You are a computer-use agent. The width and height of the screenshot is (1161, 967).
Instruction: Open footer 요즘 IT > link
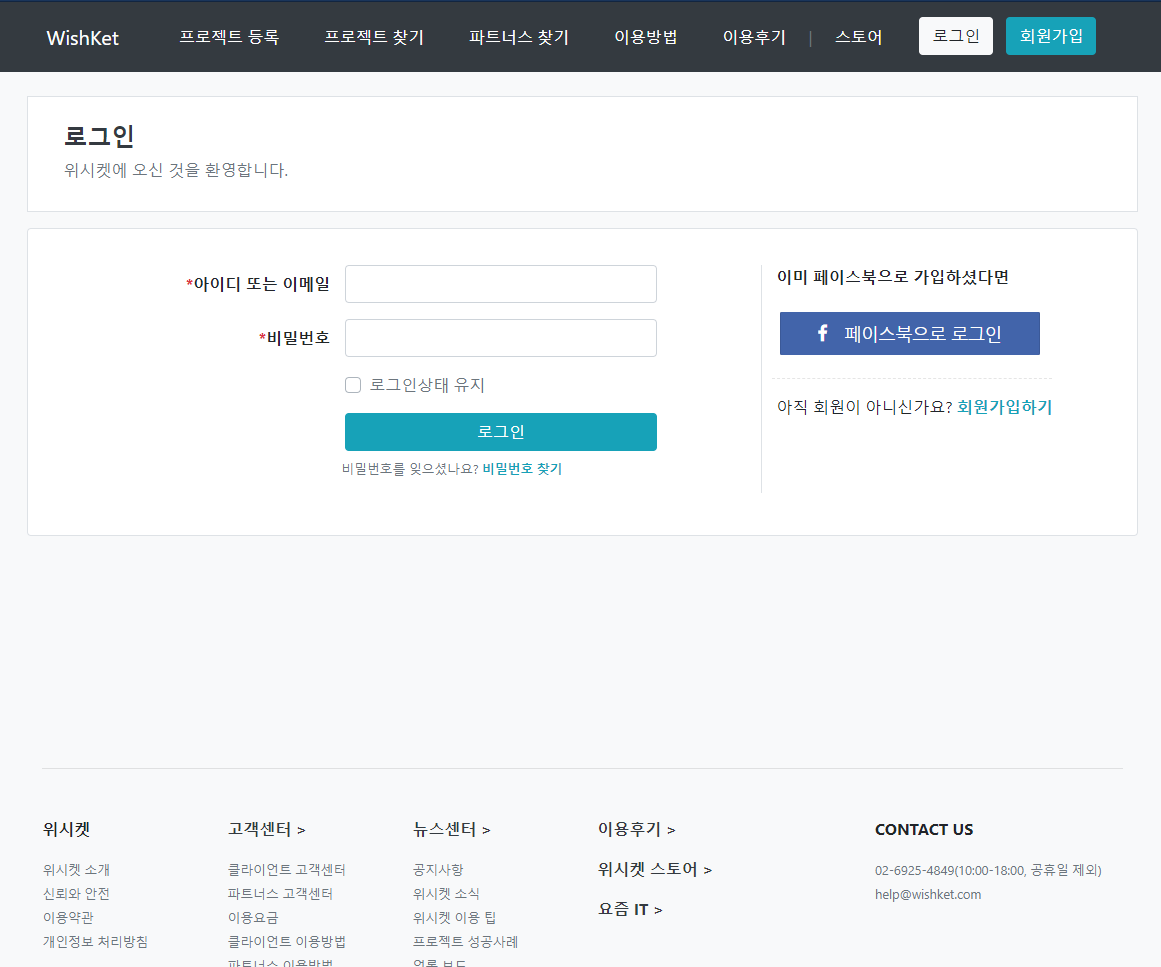tap(630, 909)
